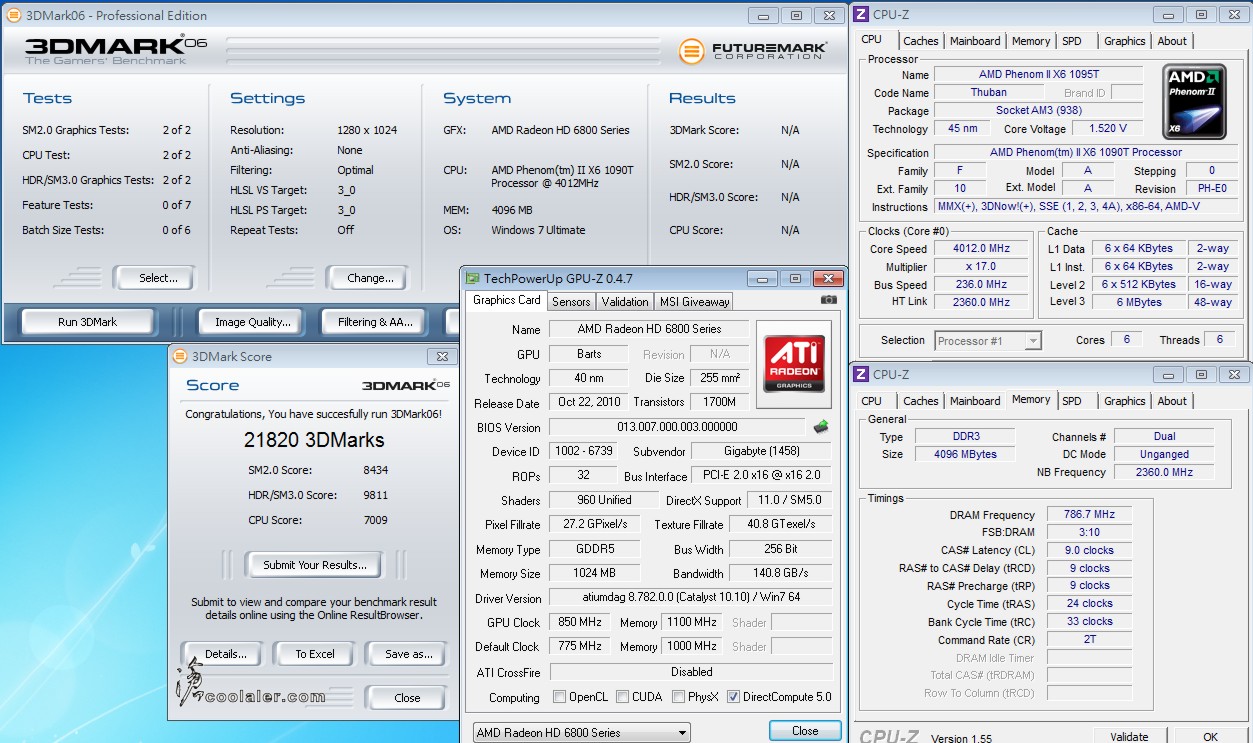Toggle the CUDA checkbox
The height and width of the screenshot is (743, 1253).
tap(622, 697)
